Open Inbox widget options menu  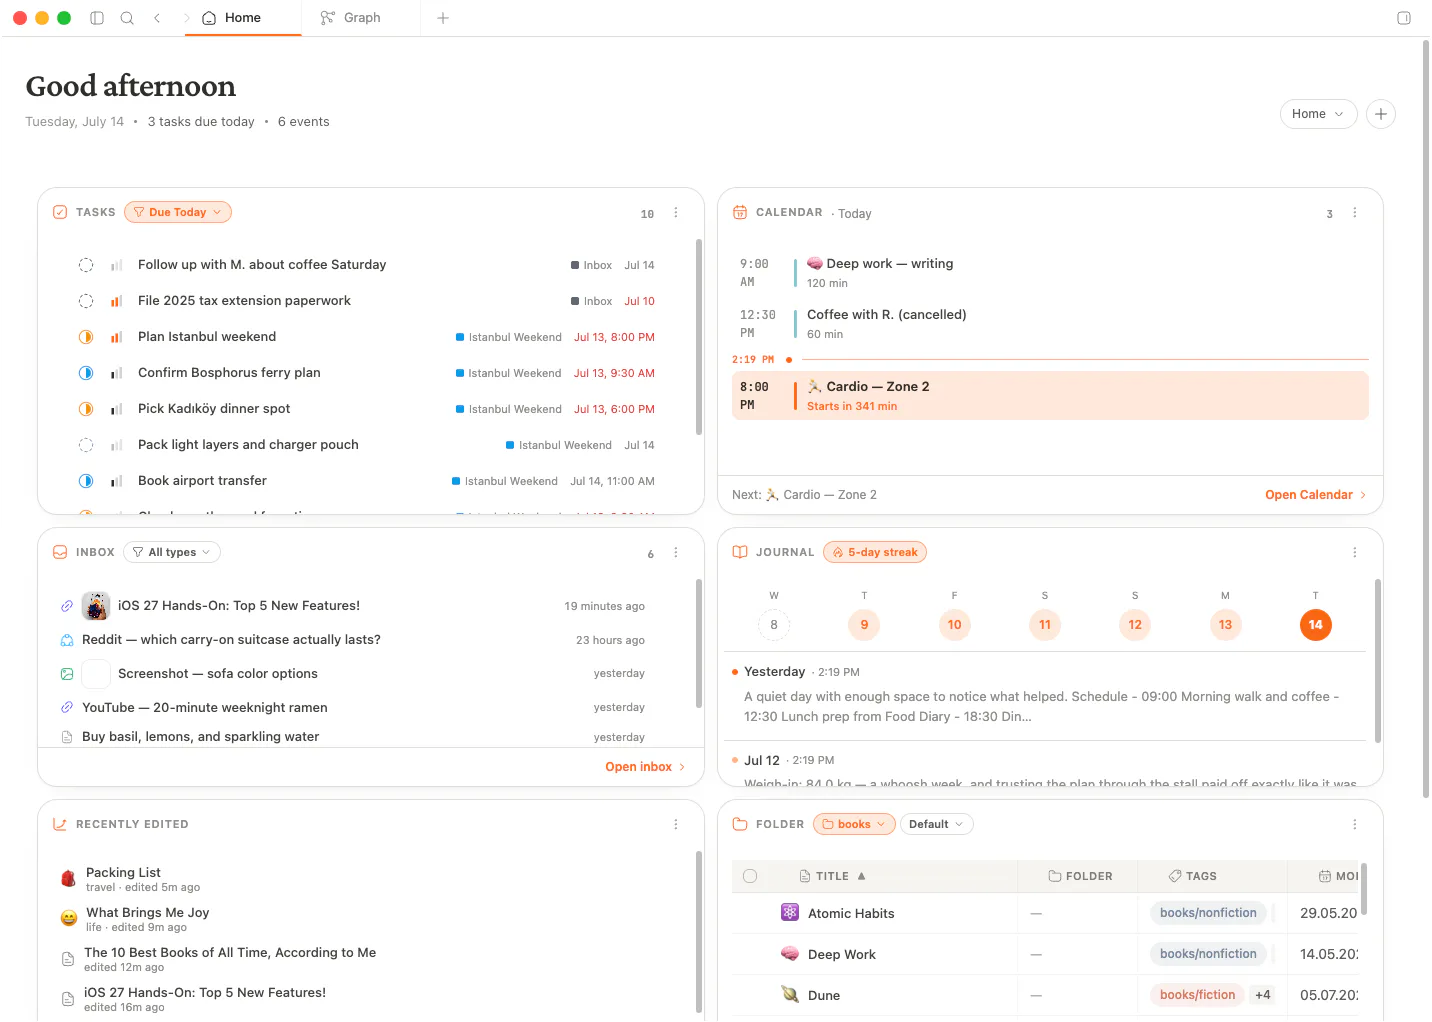pyautogui.click(x=676, y=553)
